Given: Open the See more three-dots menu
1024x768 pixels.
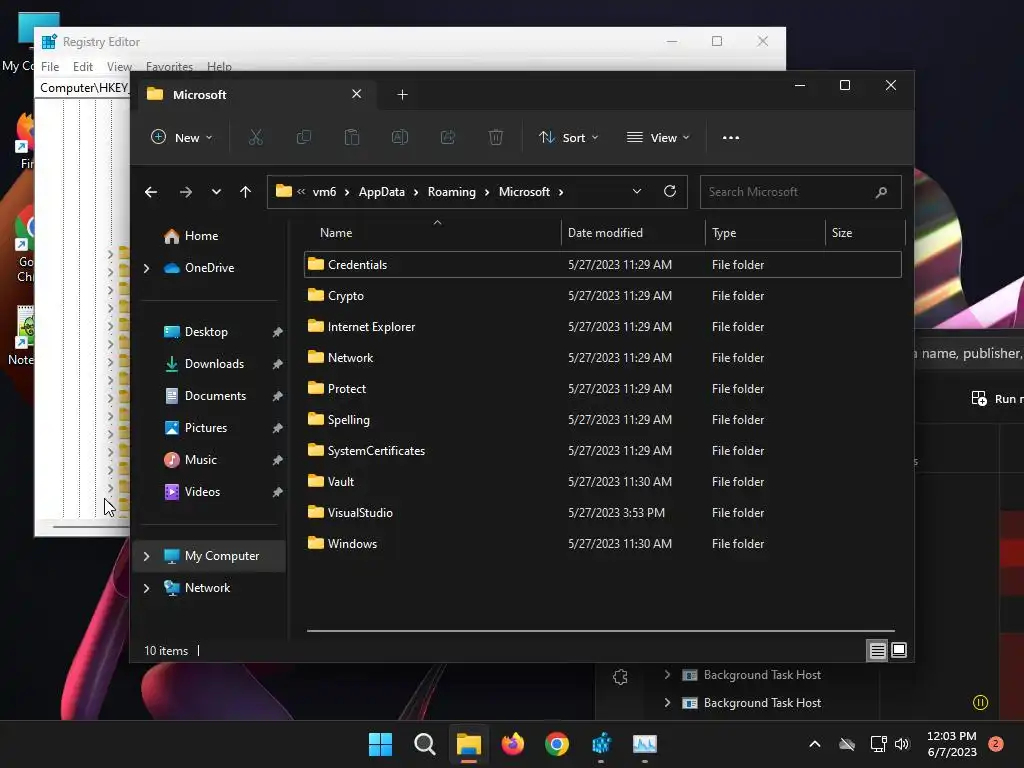Looking at the screenshot, I should coord(731,138).
